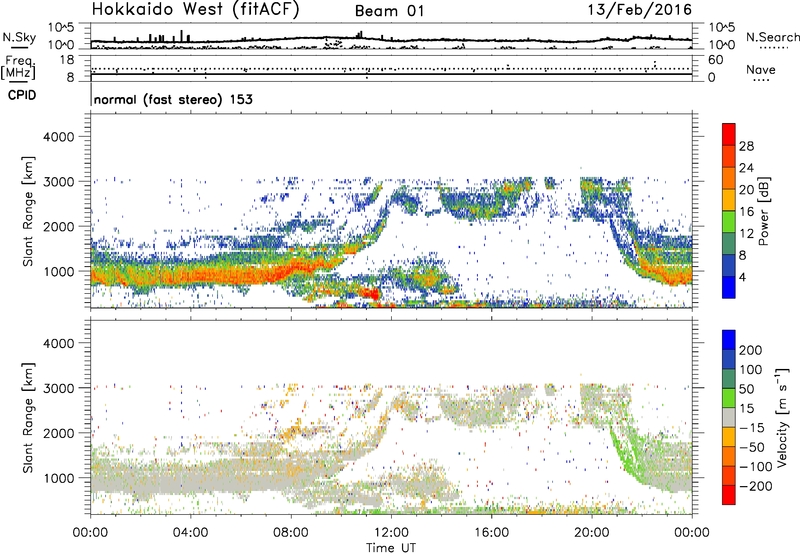This screenshot has width=800, height=554.
Task: Click the '16:00' time tick label
Action: coord(491,533)
